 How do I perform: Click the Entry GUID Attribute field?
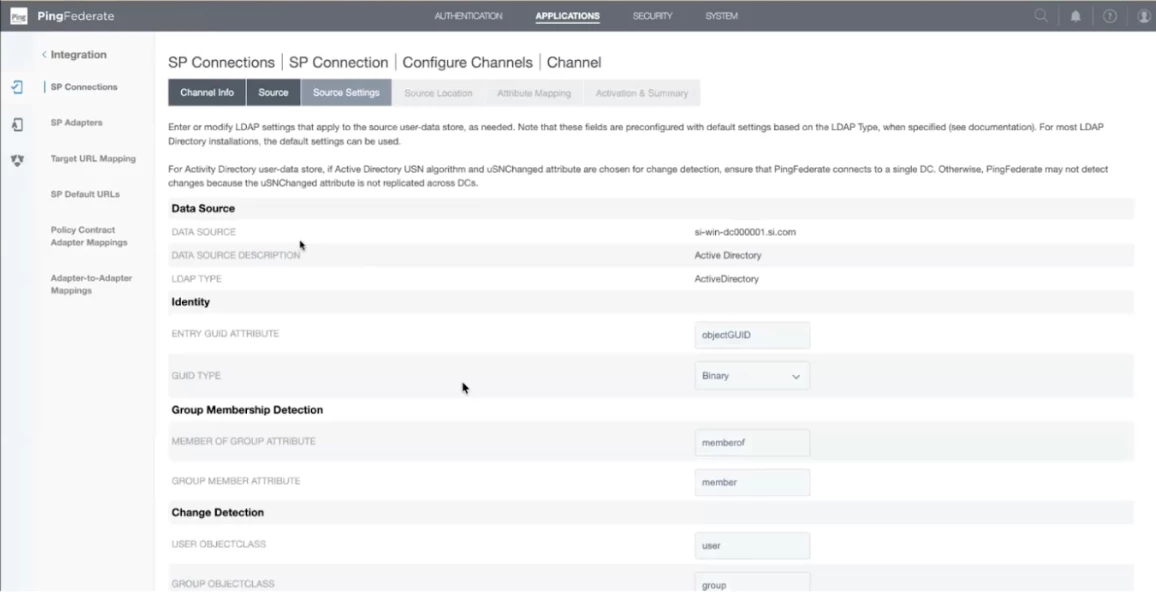751,335
